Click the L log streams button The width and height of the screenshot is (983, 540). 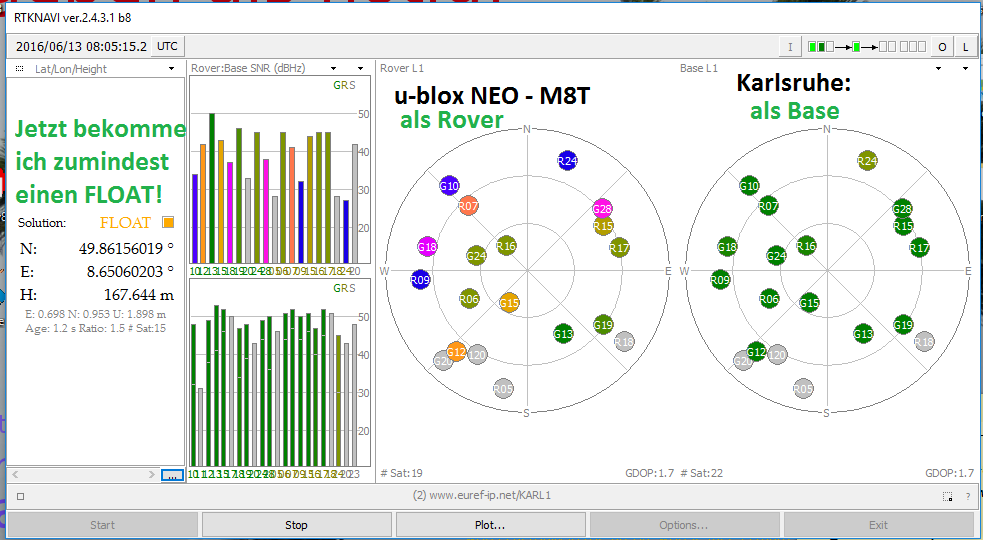point(965,47)
